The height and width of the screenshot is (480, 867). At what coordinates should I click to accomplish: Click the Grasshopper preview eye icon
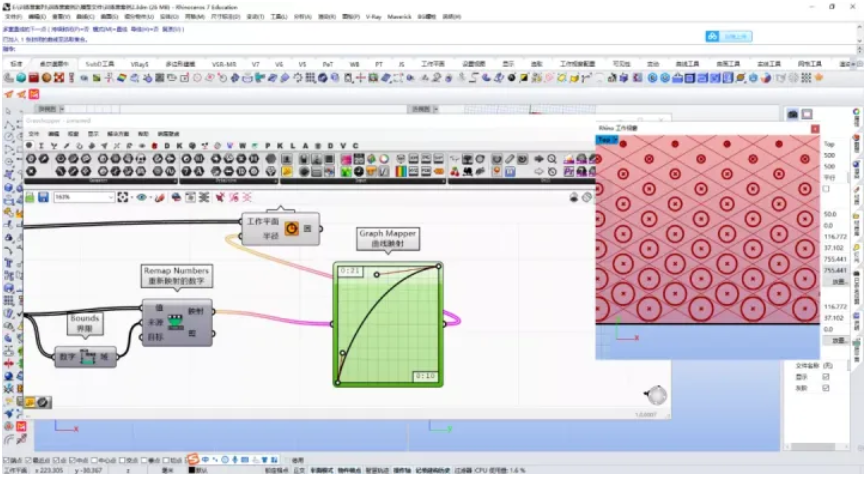[141, 197]
